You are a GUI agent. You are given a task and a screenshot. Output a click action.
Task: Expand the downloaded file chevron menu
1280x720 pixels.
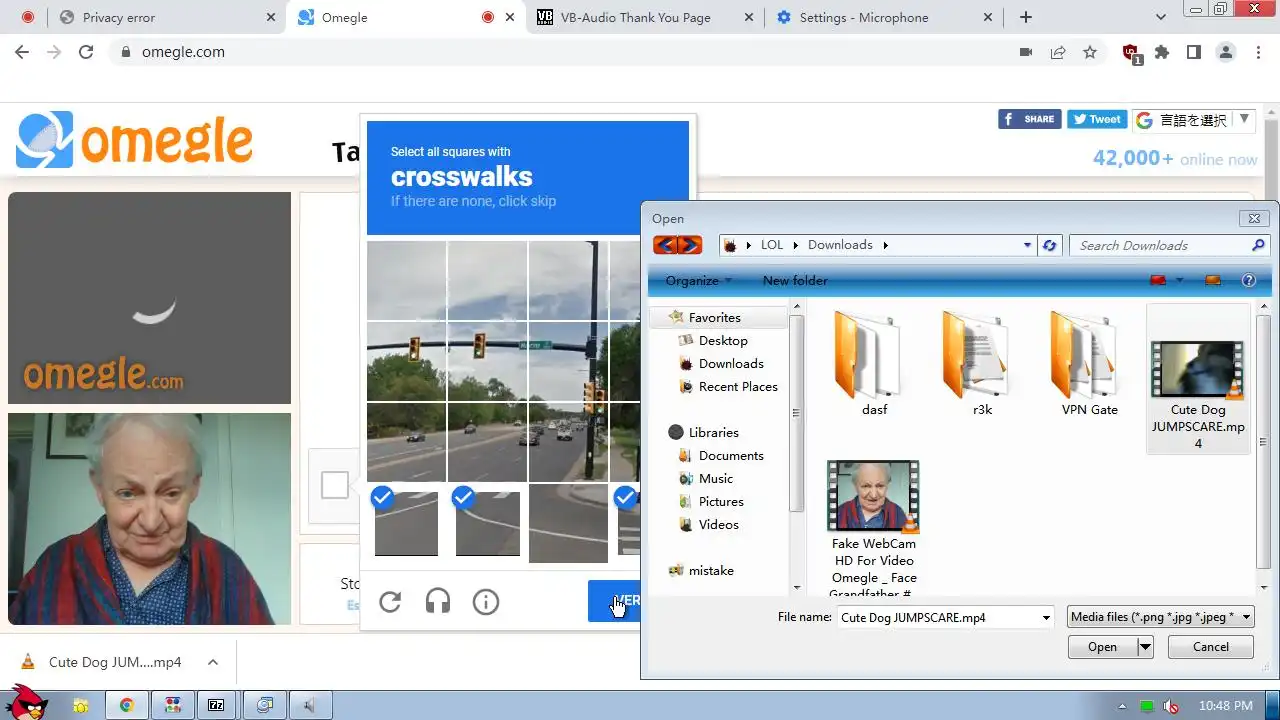(213, 662)
